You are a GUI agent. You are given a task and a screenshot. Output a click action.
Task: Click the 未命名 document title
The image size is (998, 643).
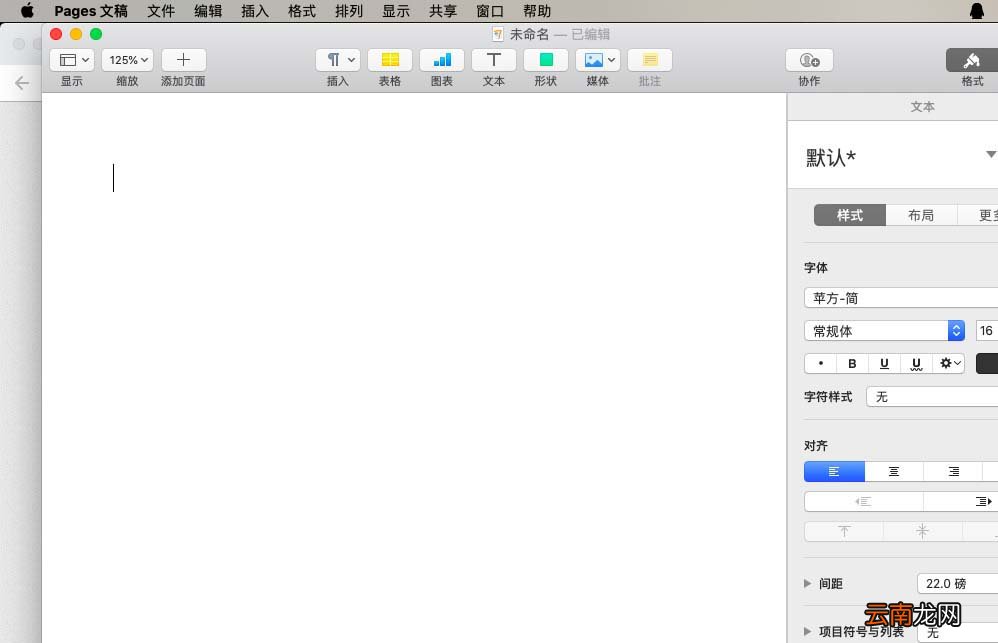[x=529, y=34]
